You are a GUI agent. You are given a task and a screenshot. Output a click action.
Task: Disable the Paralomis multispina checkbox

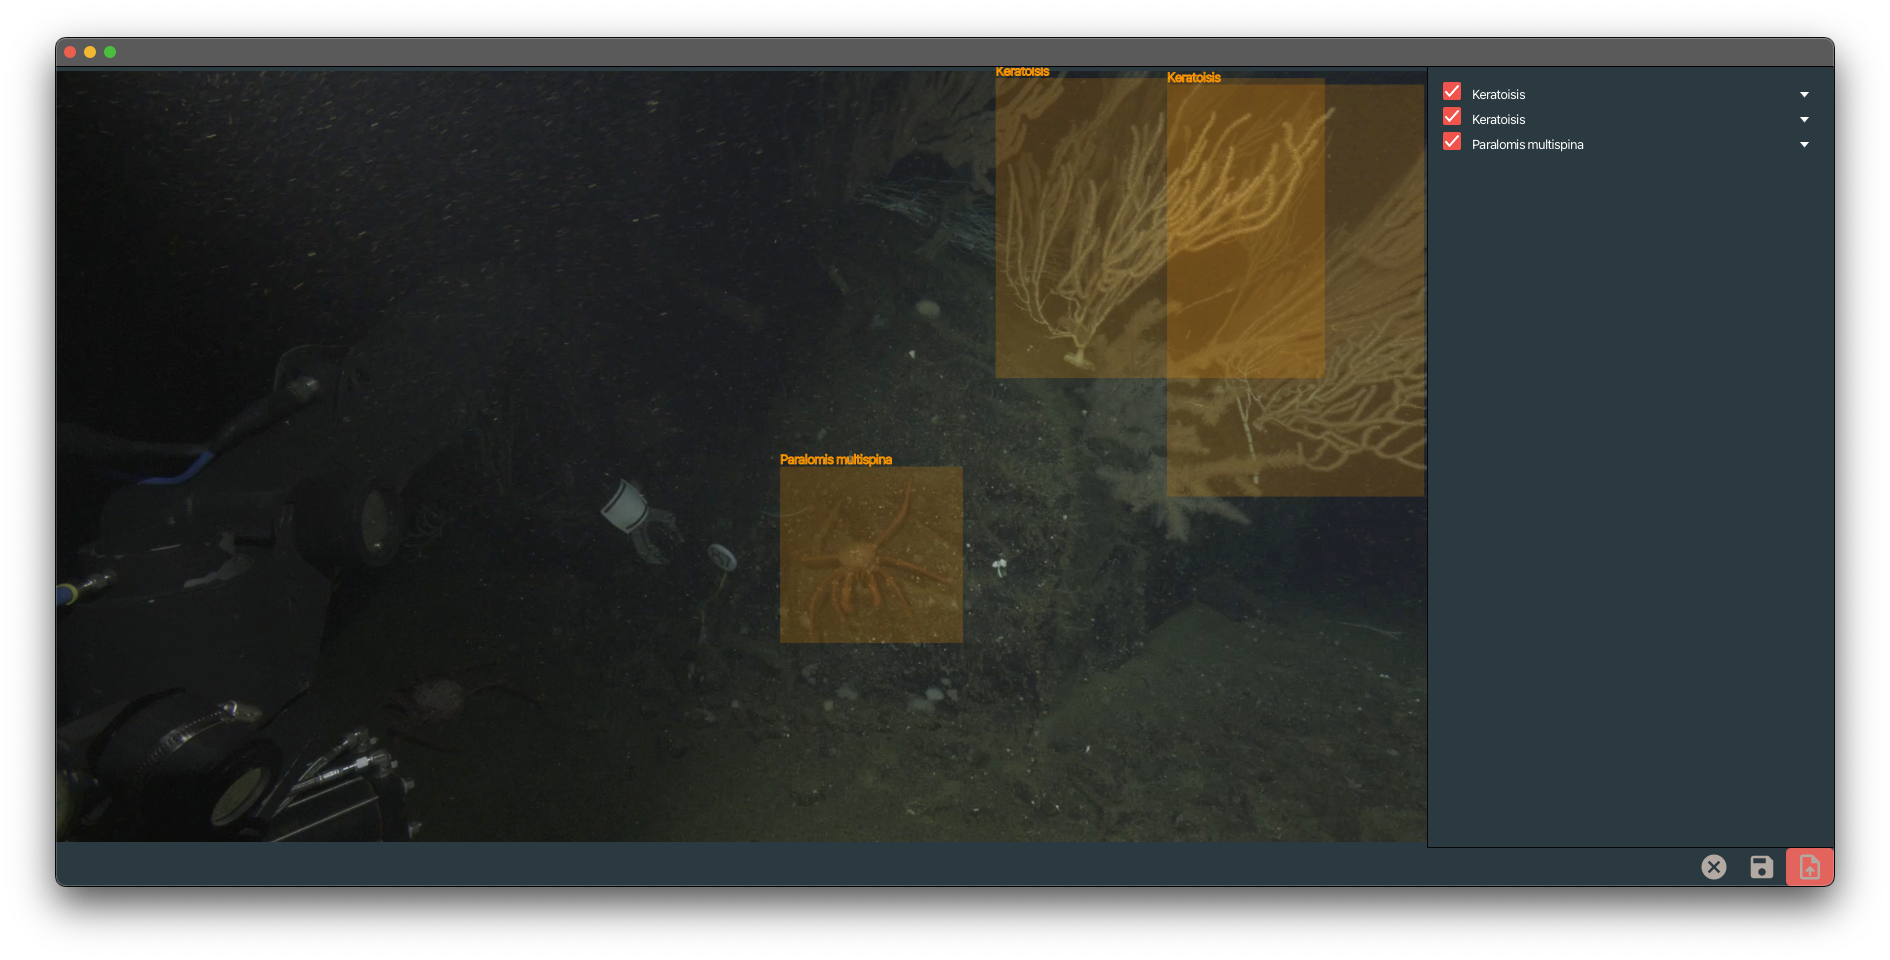[1452, 142]
